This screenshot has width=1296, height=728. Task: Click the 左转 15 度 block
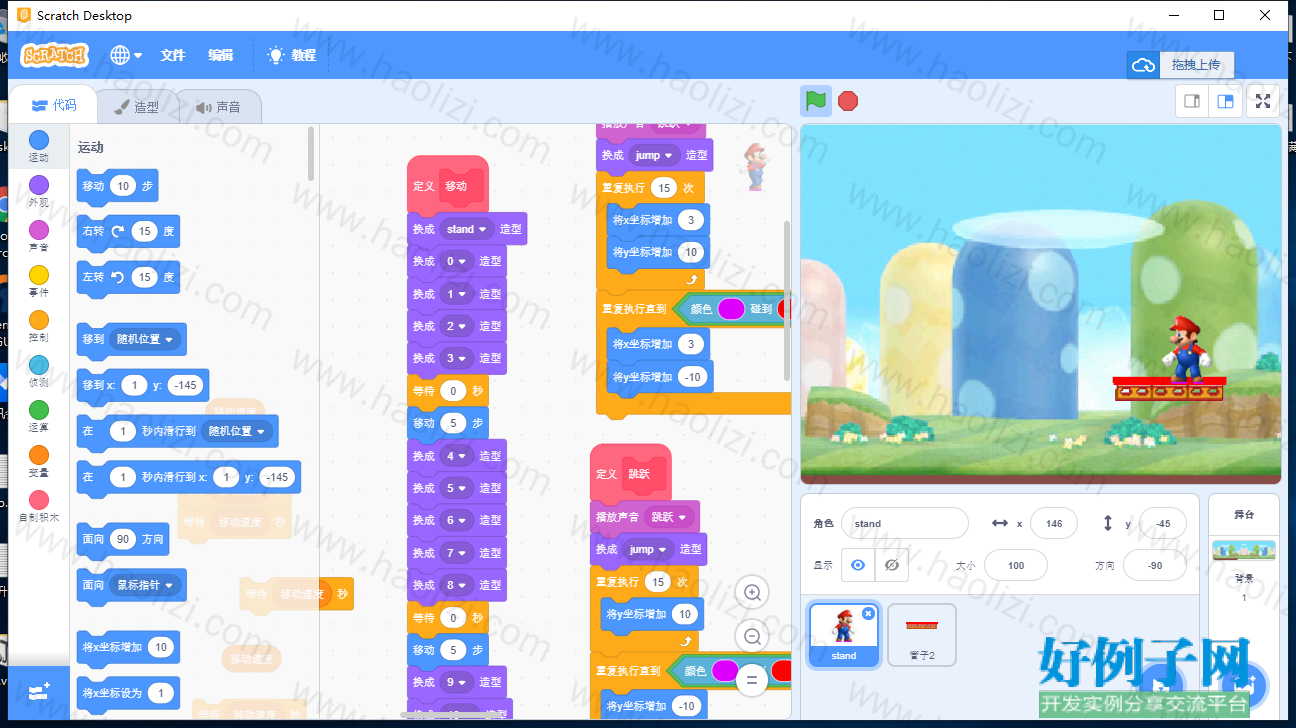pyautogui.click(x=128, y=277)
